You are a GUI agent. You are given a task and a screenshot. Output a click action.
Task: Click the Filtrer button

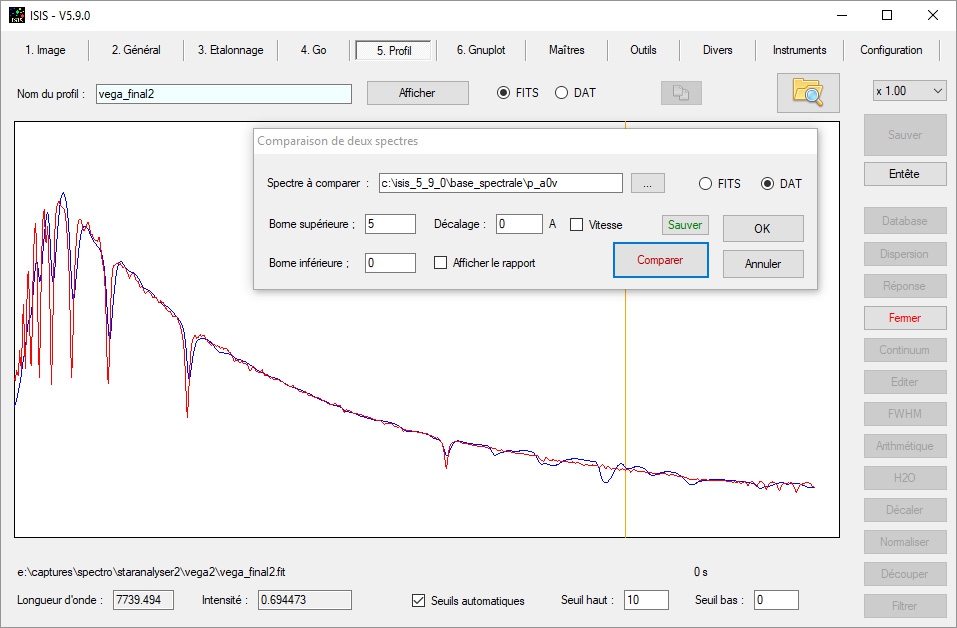point(905,605)
